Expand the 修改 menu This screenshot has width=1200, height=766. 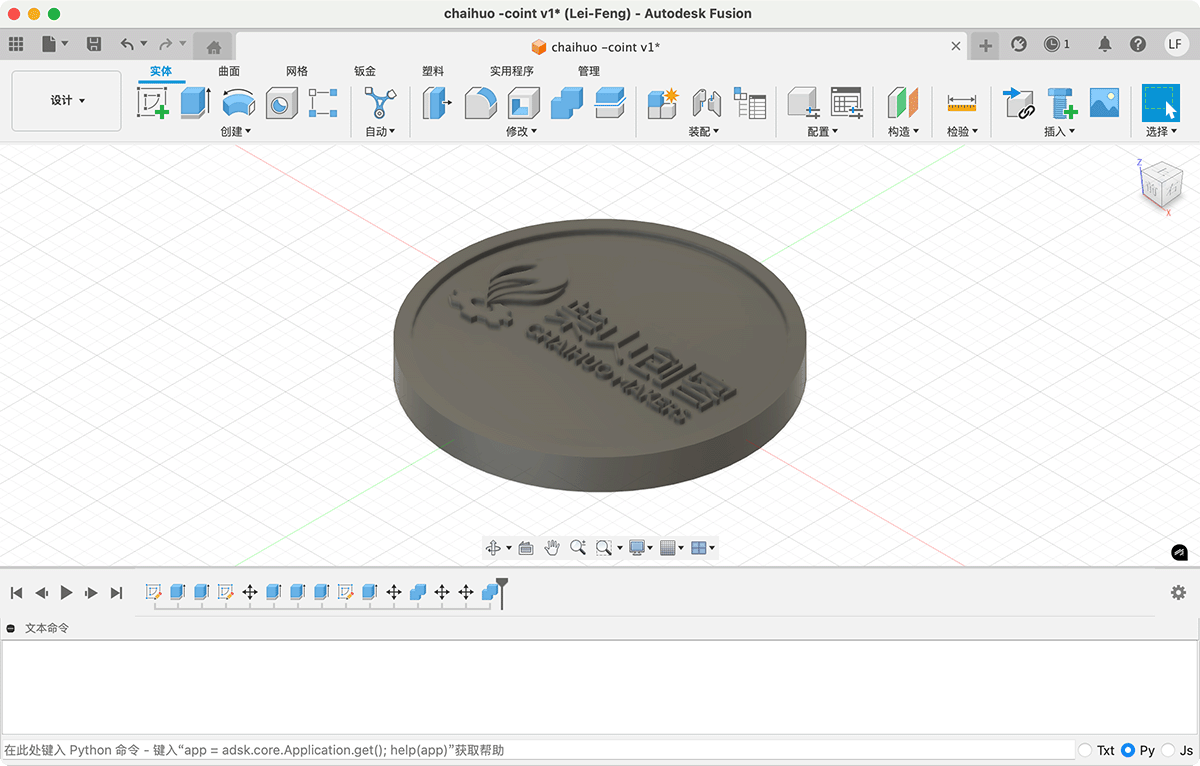(x=521, y=131)
